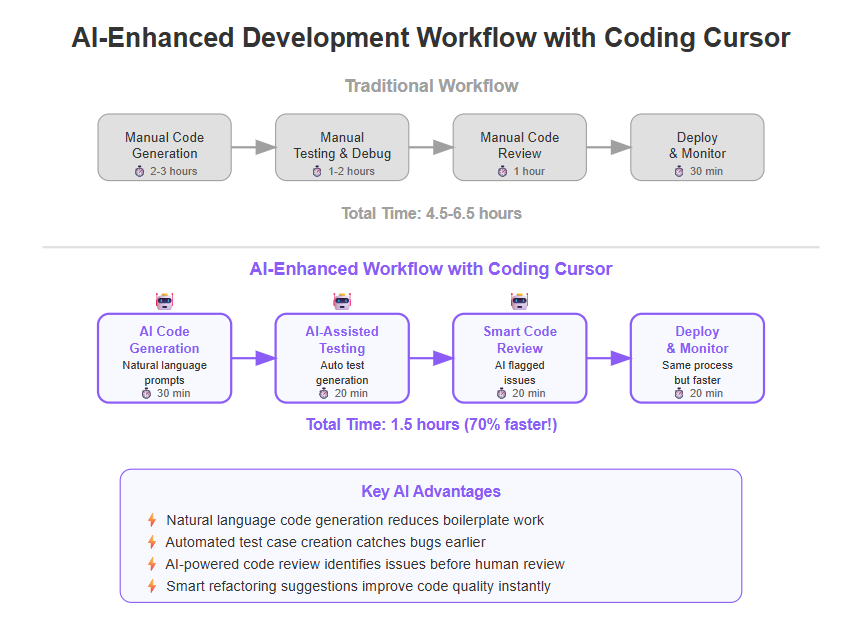Select the gray Deploy & Monitor box
The height and width of the screenshot is (622, 861).
pos(697,147)
